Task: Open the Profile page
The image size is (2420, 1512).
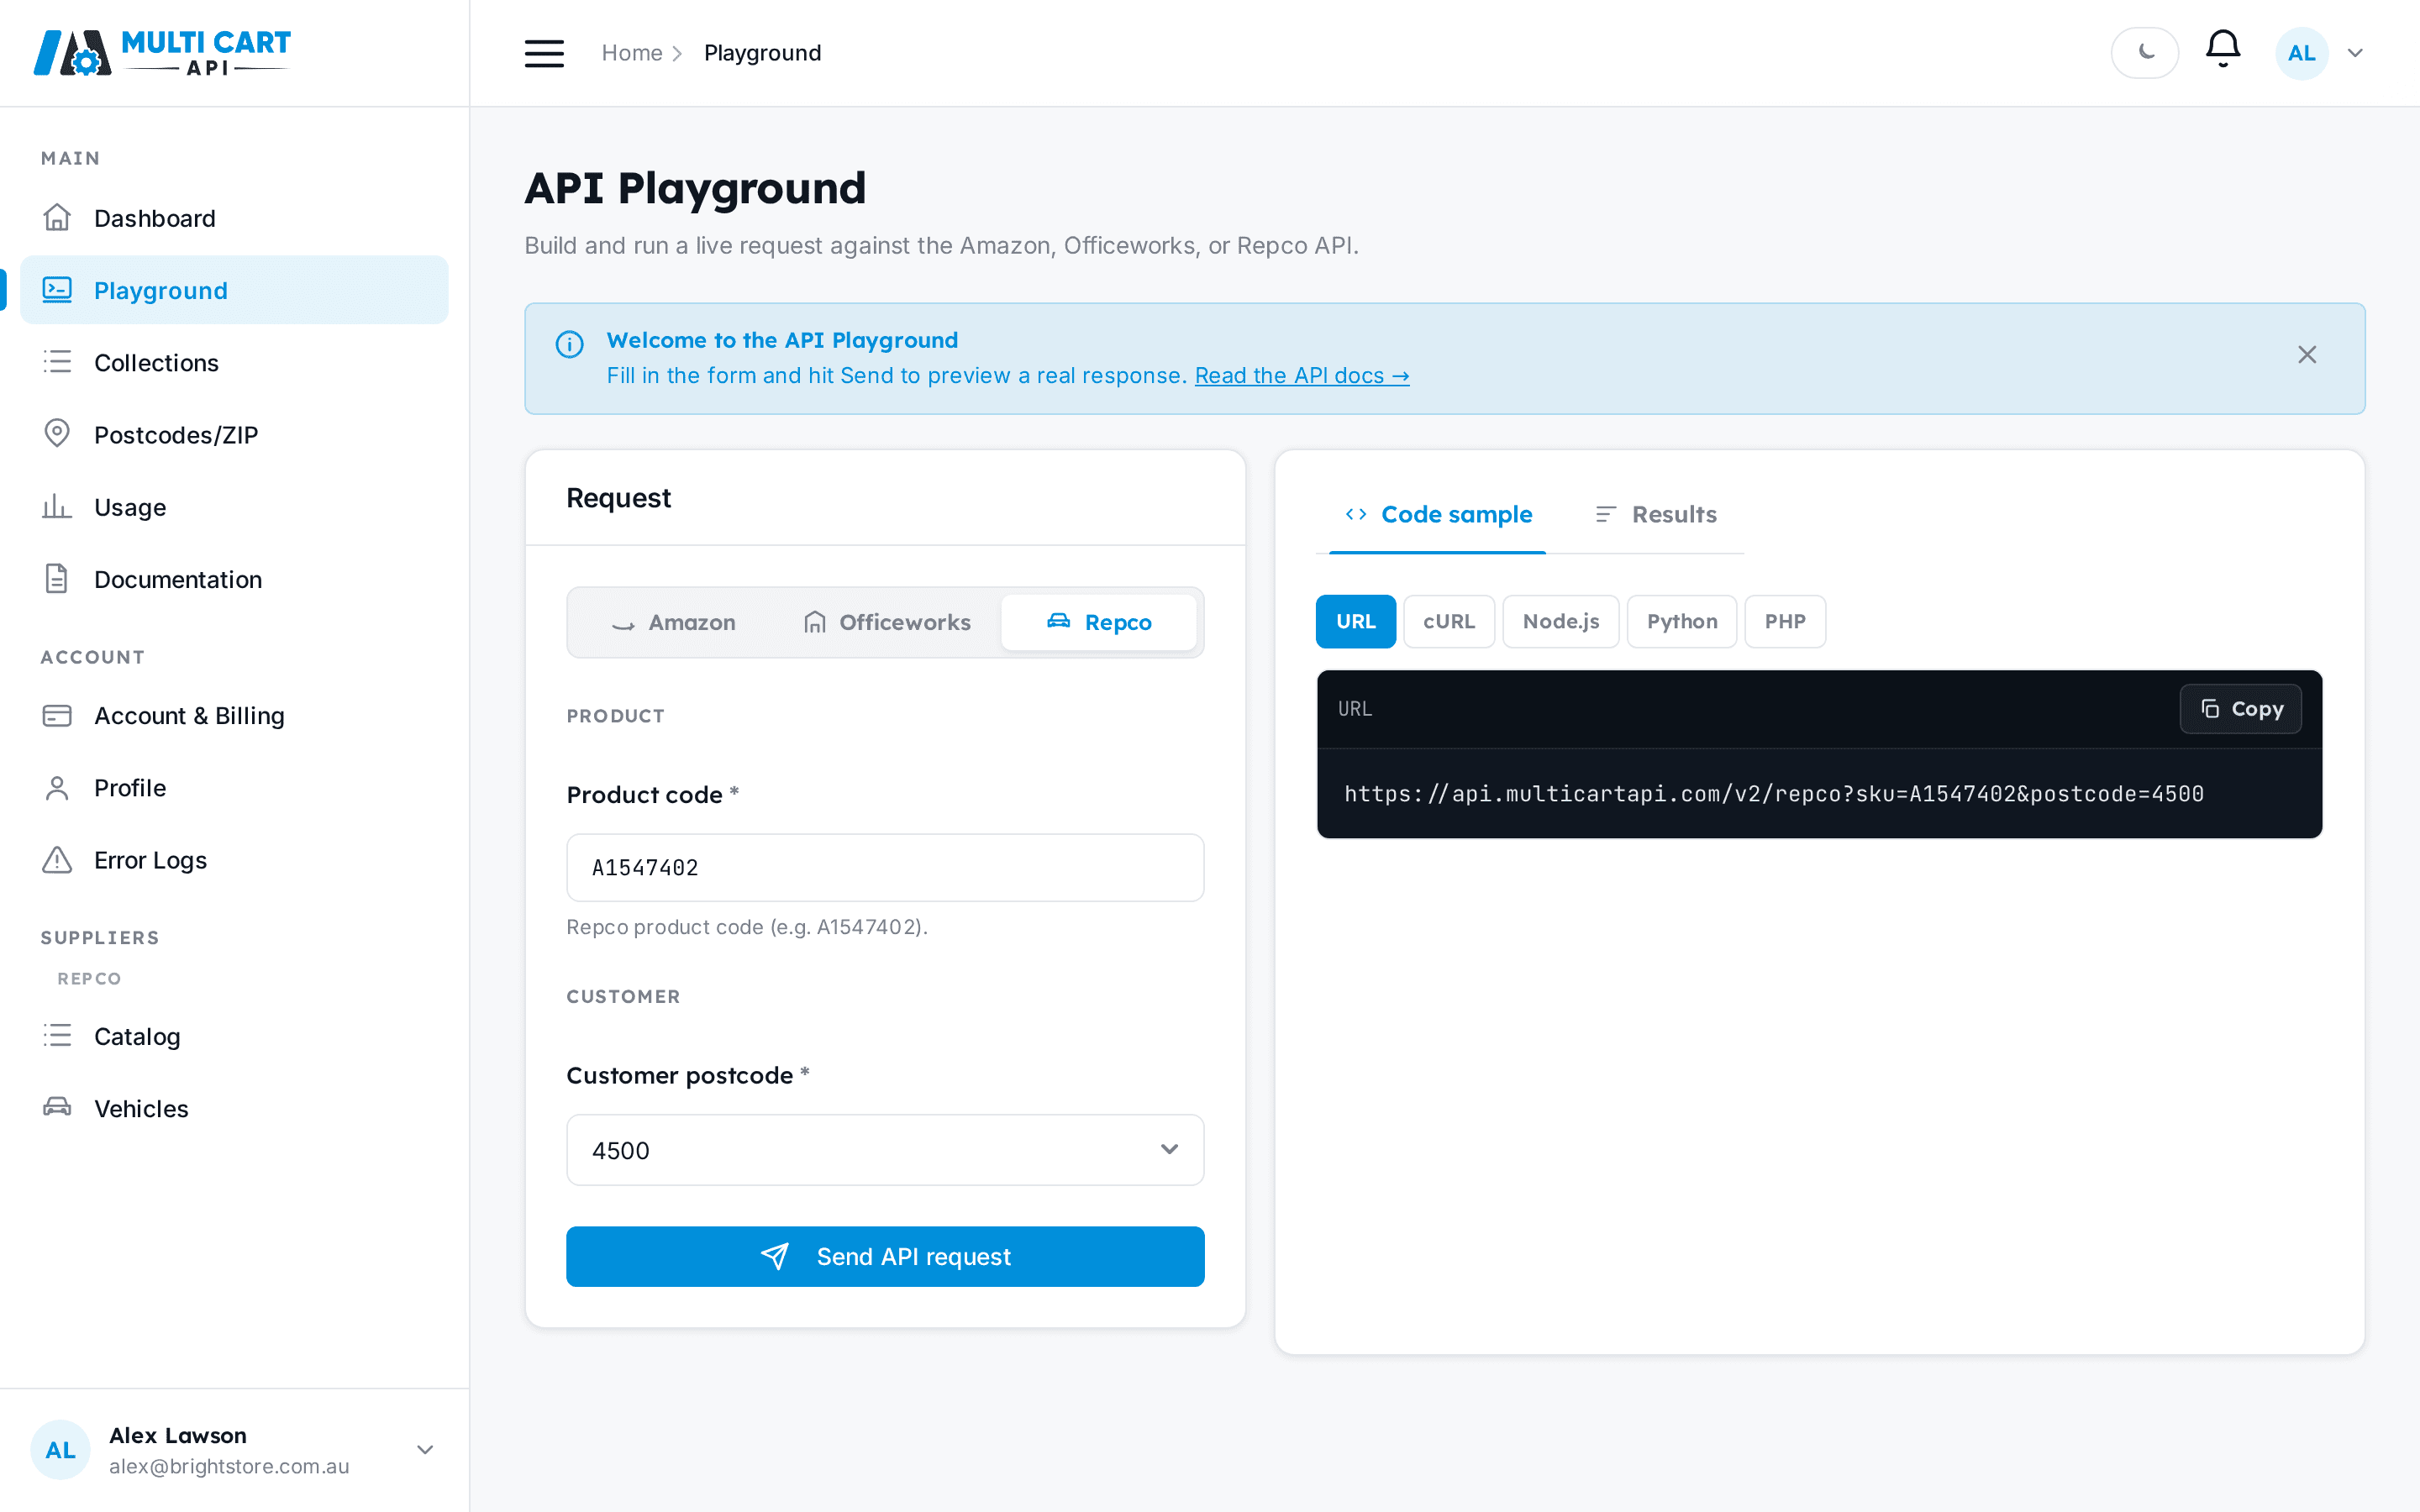Action: pos(234,787)
